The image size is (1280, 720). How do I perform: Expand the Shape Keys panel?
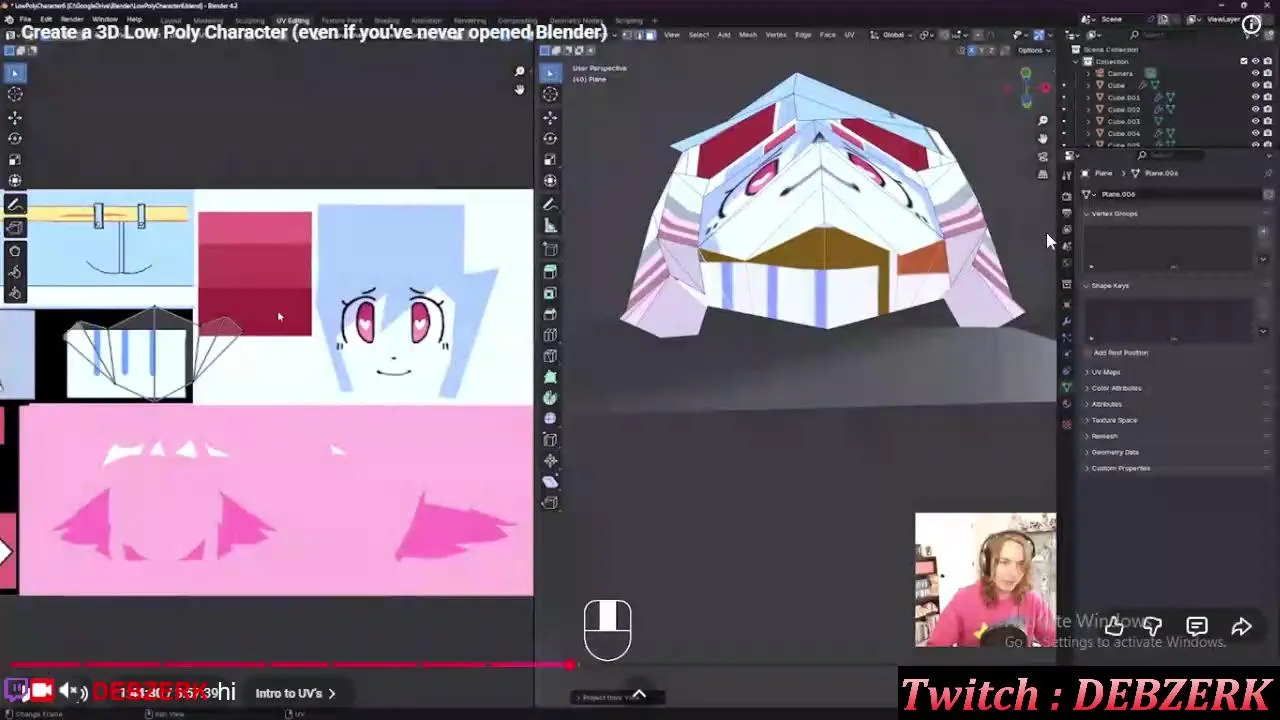pyautogui.click(x=1109, y=286)
